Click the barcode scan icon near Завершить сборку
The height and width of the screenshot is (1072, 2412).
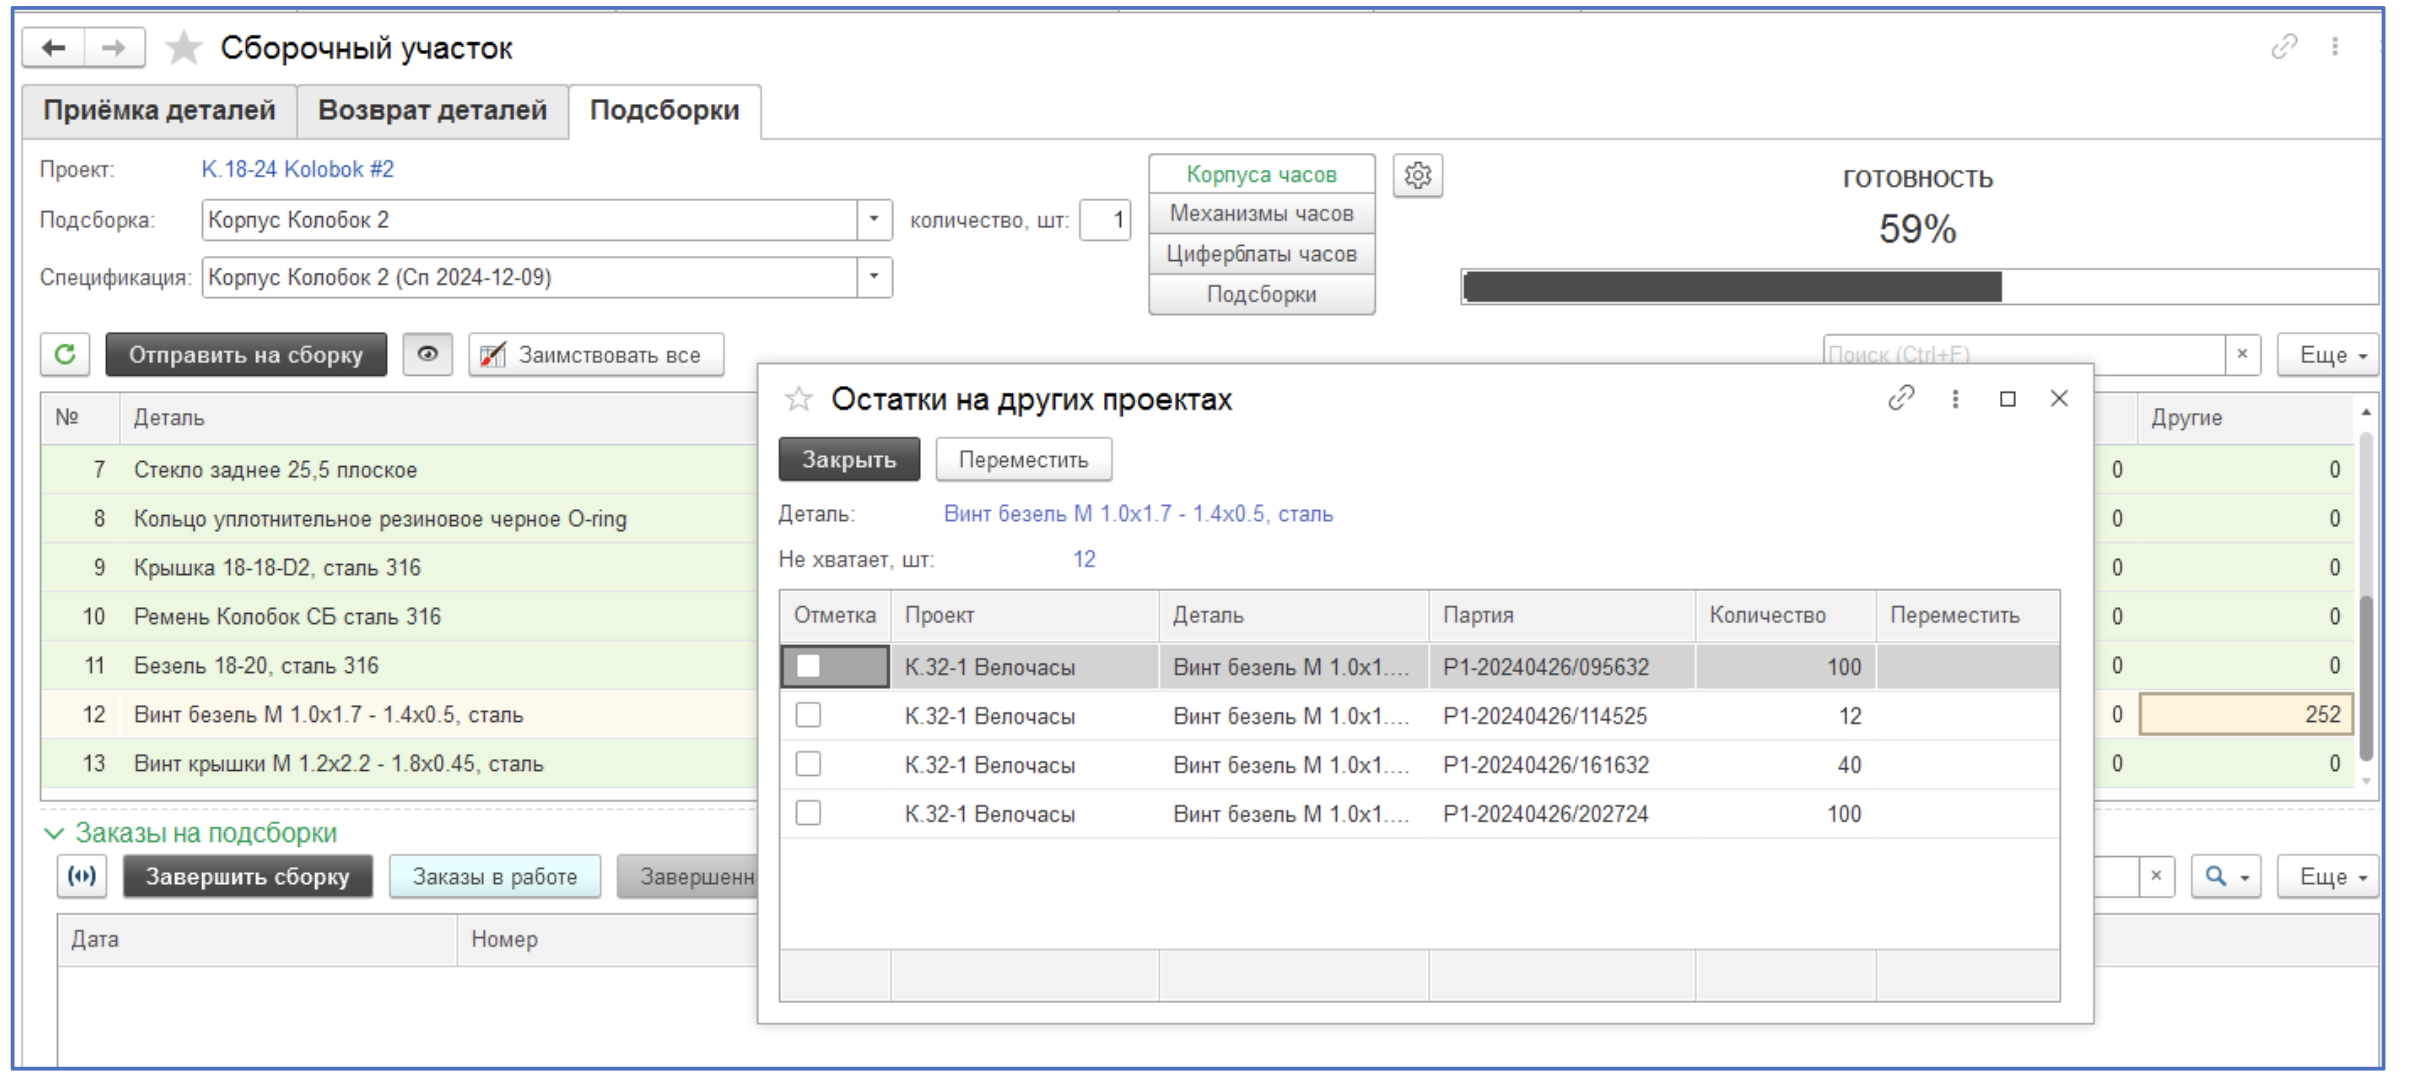82,877
